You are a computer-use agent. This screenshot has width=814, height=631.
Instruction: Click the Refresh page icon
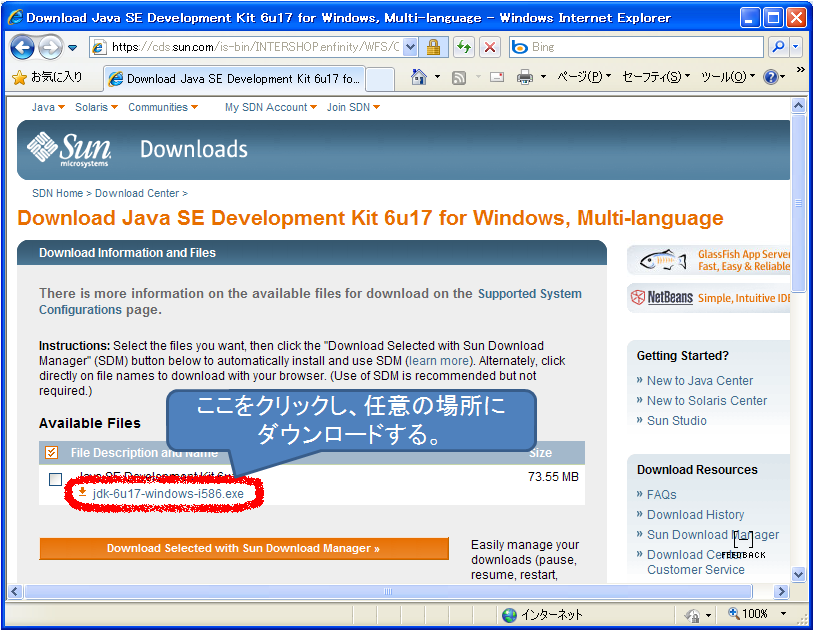(464, 47)
